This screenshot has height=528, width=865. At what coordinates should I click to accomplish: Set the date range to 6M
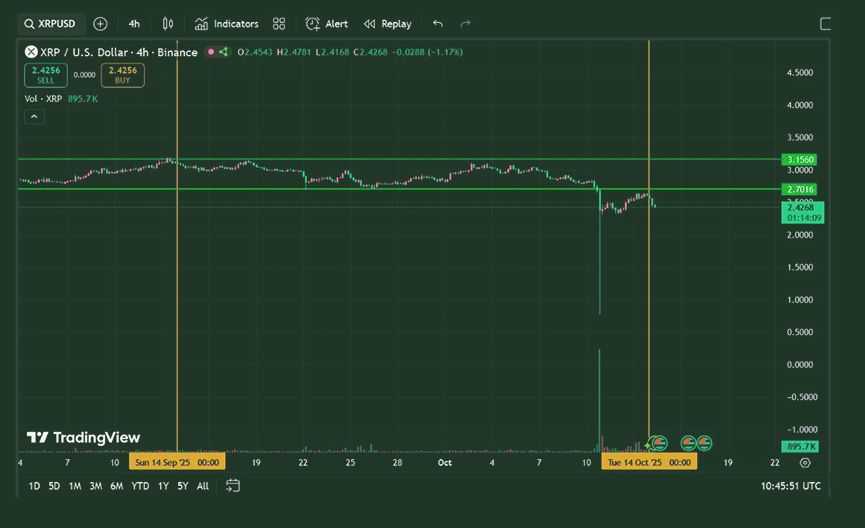pos(116,486)
